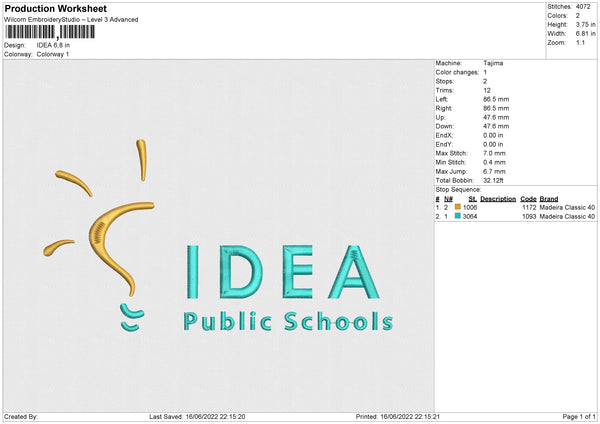Click the 'Created By:' footer label
This screenshot has height=424, width=600.
21,417
